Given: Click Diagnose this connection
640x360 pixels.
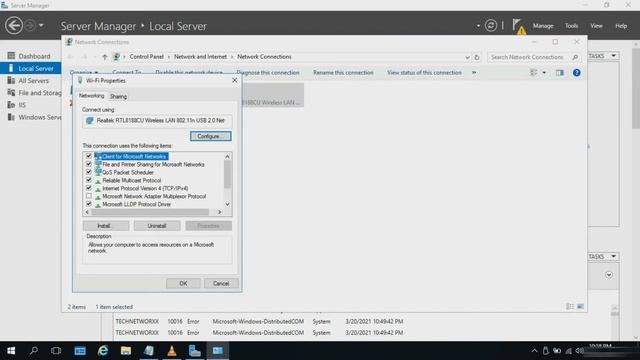Looking at the screenshot, I should point(268,73).
